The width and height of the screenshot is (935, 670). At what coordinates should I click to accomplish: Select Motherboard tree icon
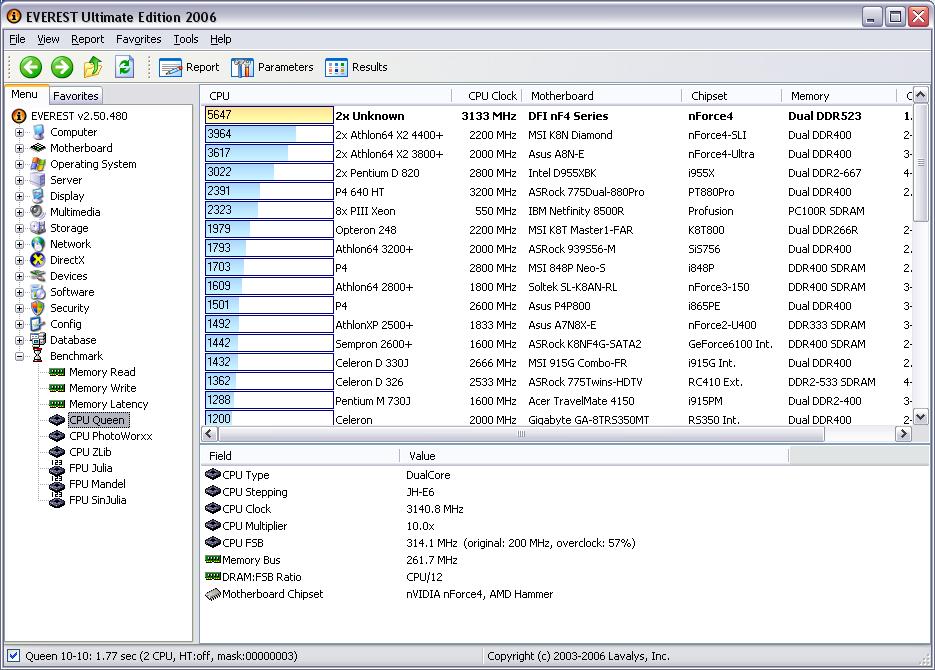coord(38,148)
